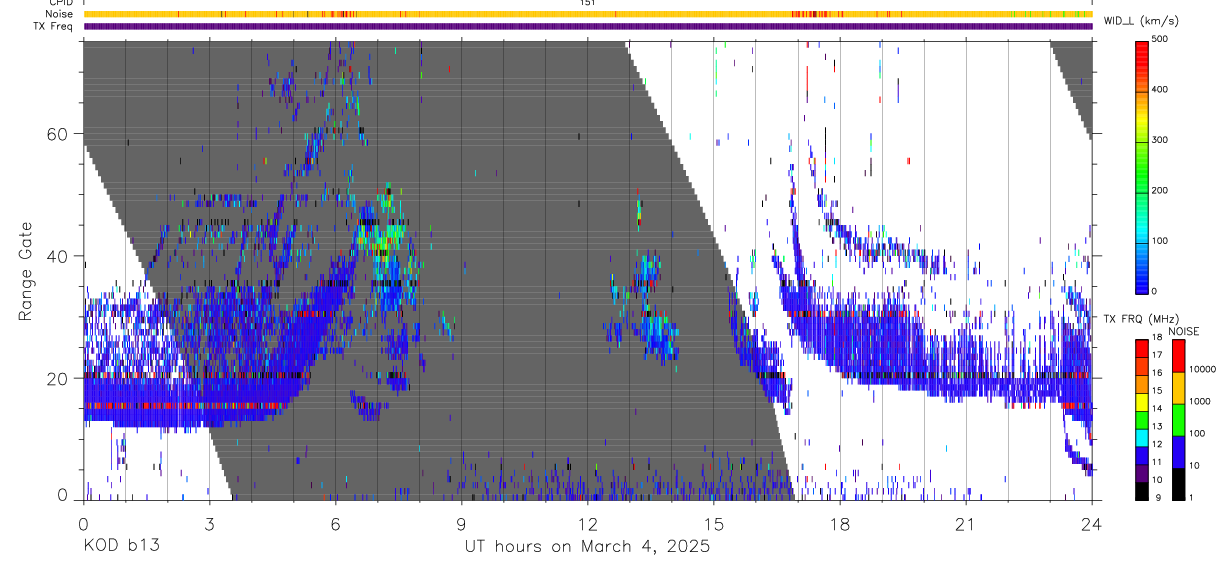Click the TX FRQ (MHz) color scale bar
Image resolution: width=1228 pixels, height=567 pixels.
pos(1142,419)
